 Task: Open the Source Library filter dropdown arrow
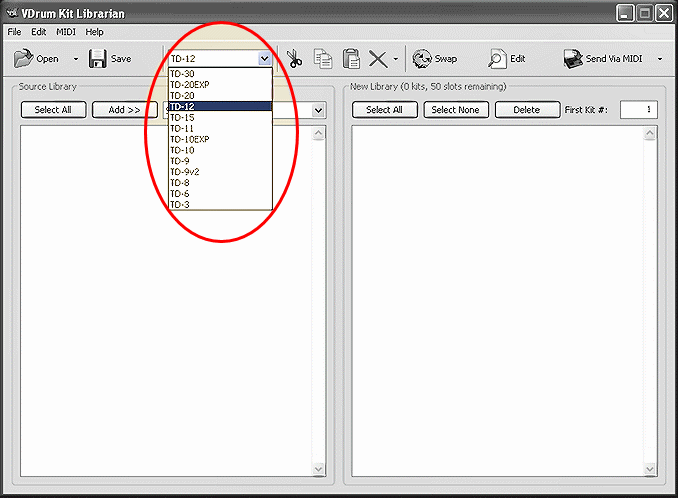(x=319, y=110)
